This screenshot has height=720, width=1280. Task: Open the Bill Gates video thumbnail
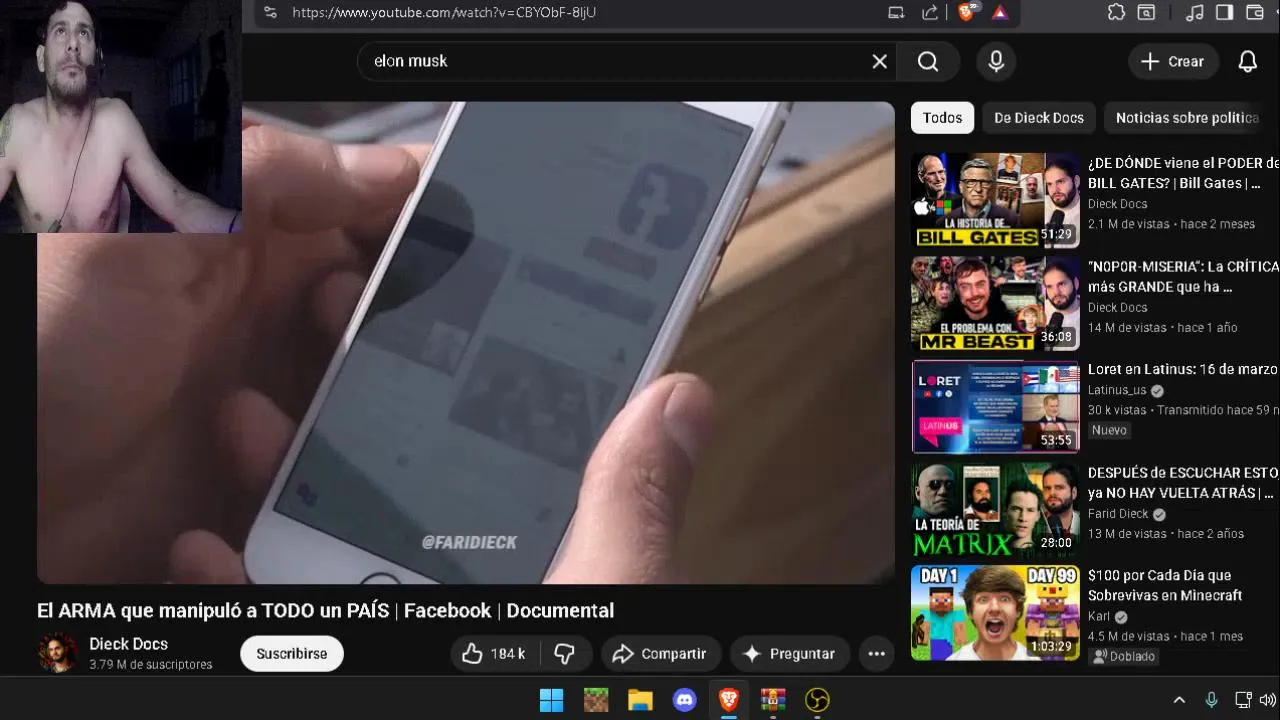(995, 200)
